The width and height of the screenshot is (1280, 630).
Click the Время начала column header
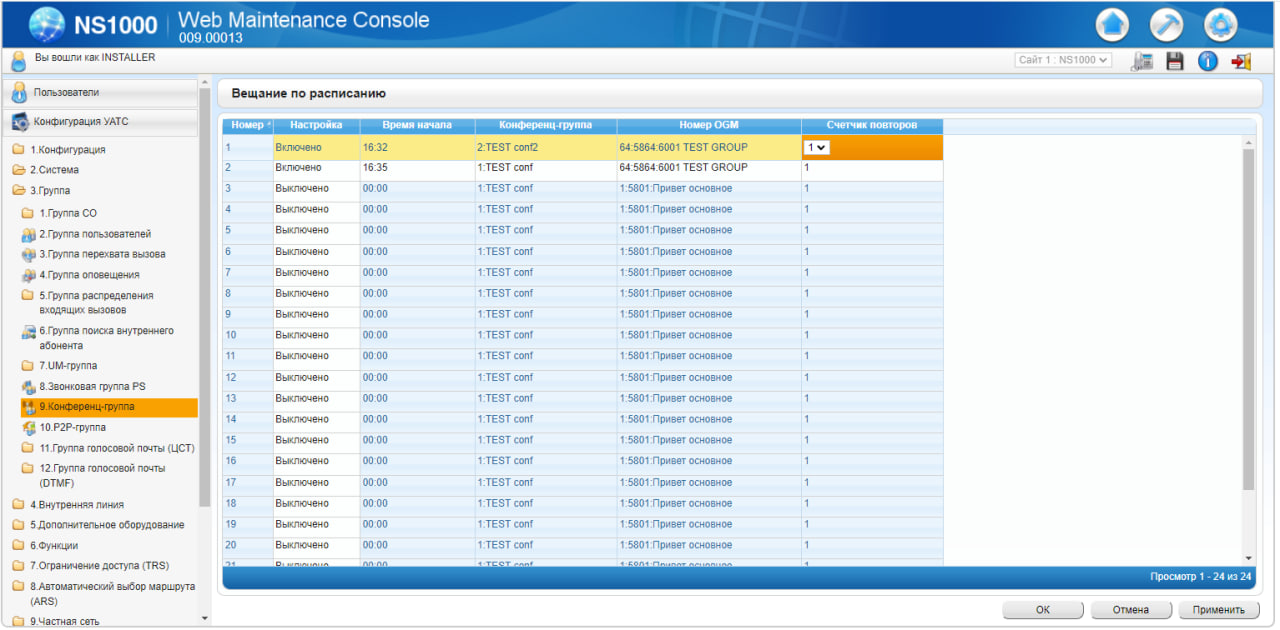(x=416, y=126)
